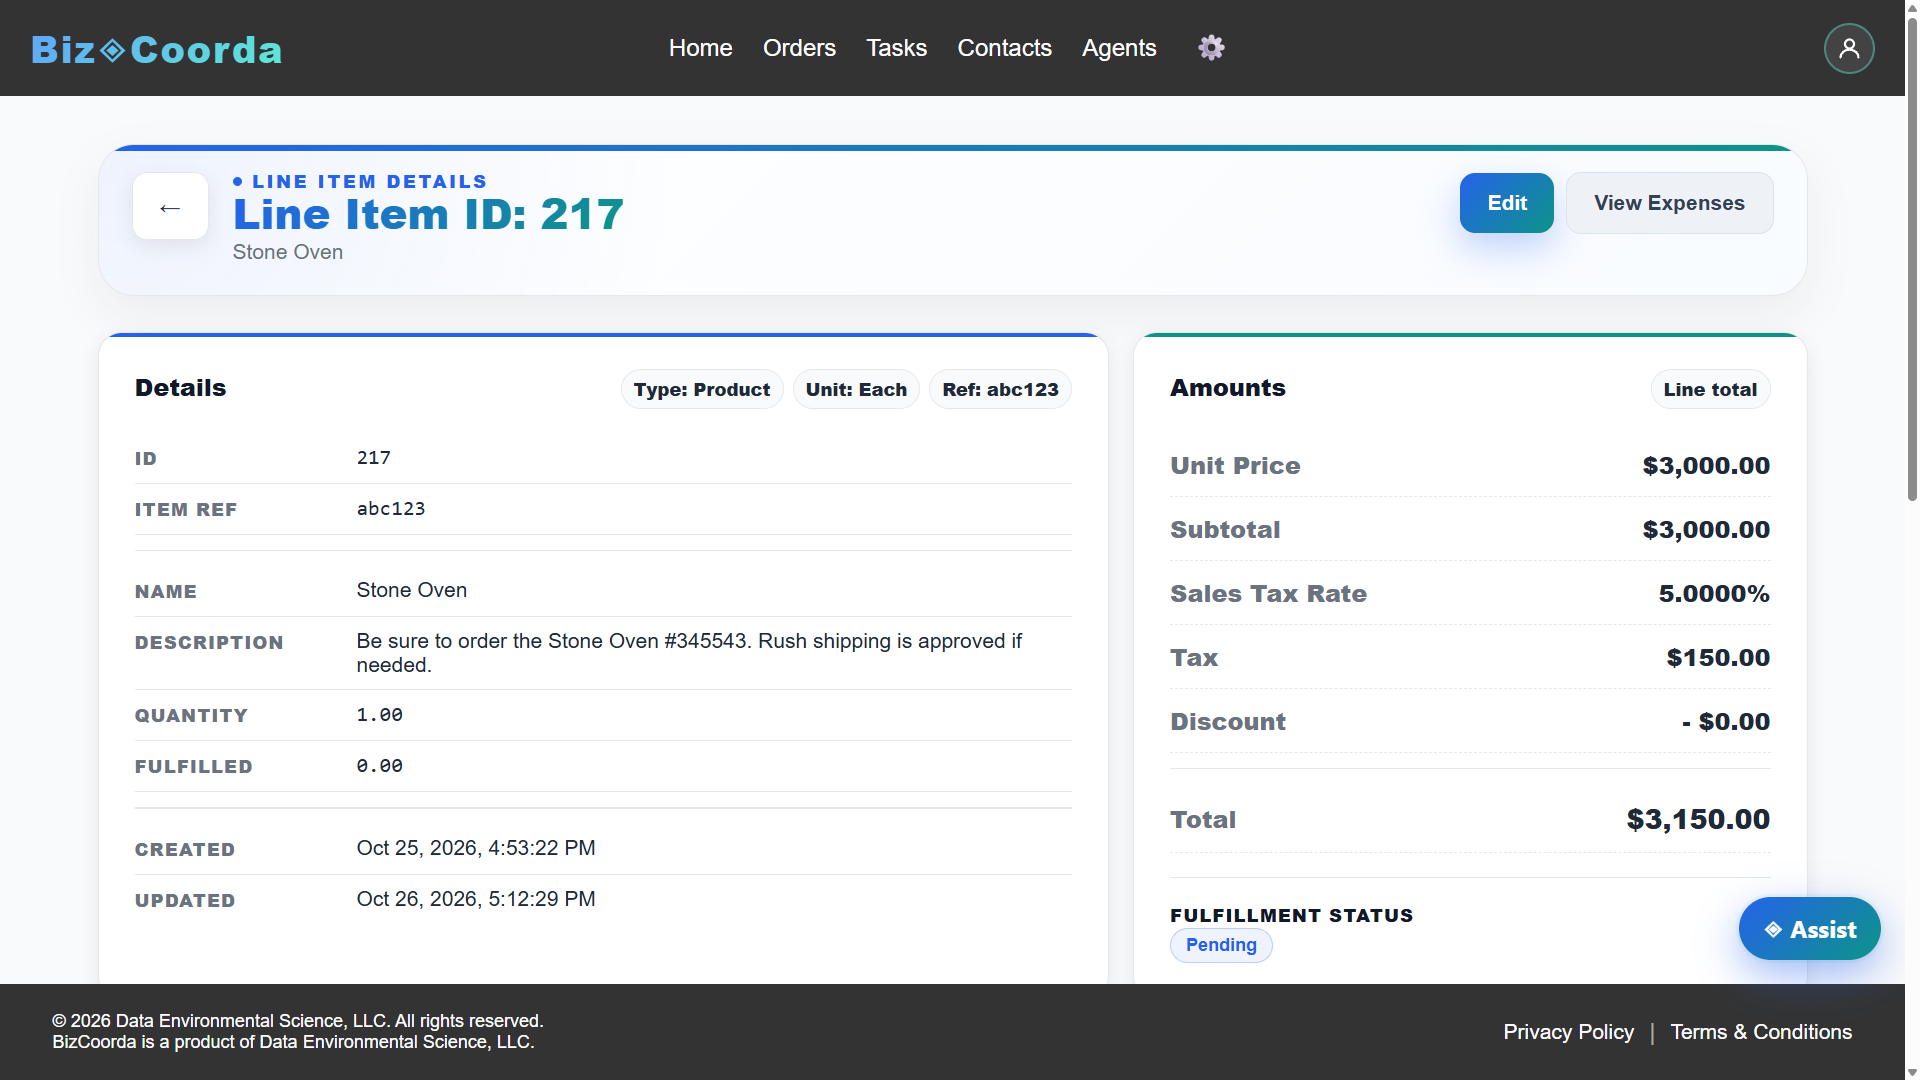Click the quantity value 1.00

click(x=380, y=715)
